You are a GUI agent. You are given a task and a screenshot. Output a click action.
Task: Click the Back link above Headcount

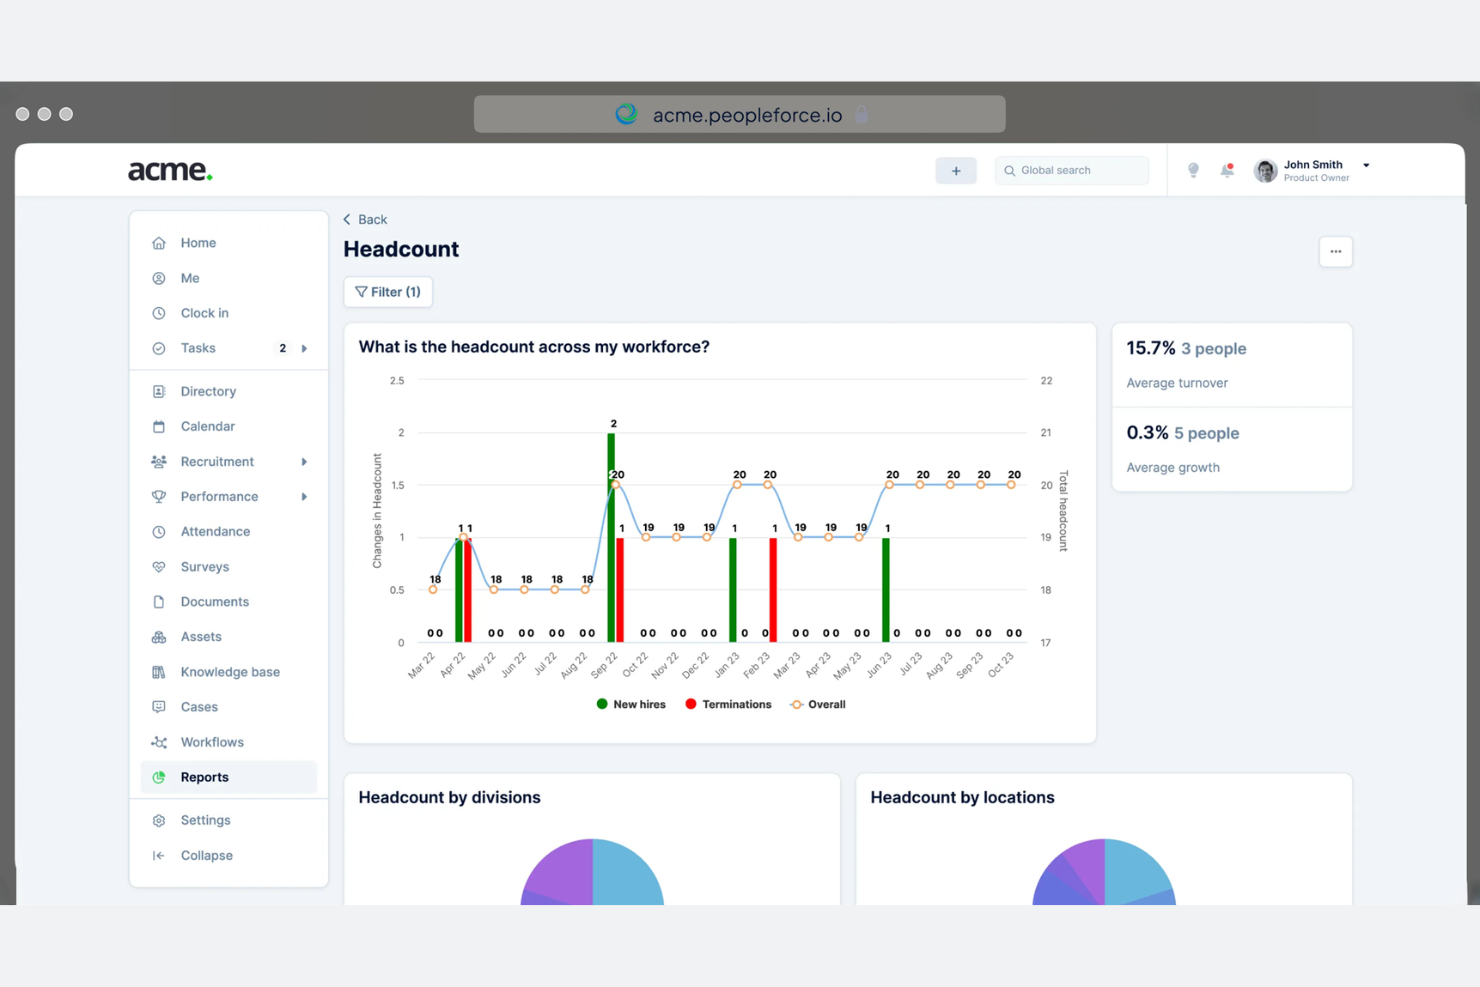point(365,219)
